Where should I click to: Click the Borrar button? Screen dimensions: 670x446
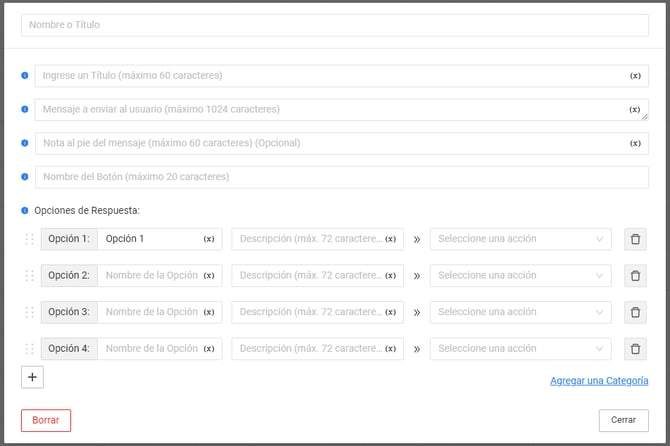(46, 420)
